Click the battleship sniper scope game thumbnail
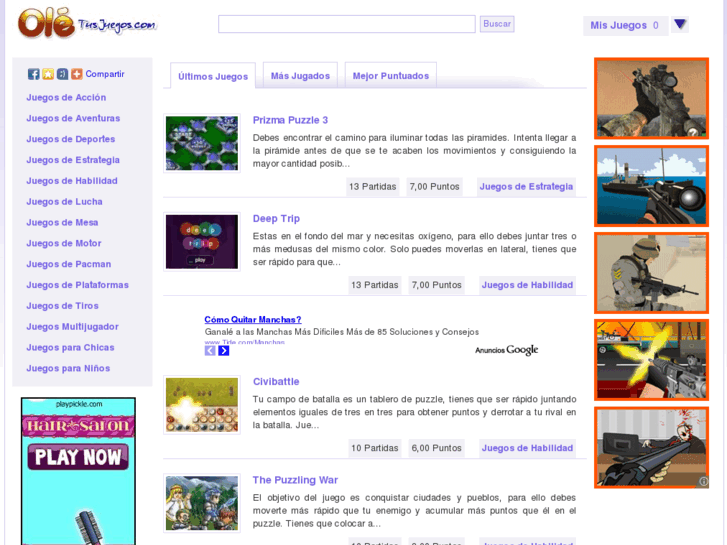 tap(651, 186)
